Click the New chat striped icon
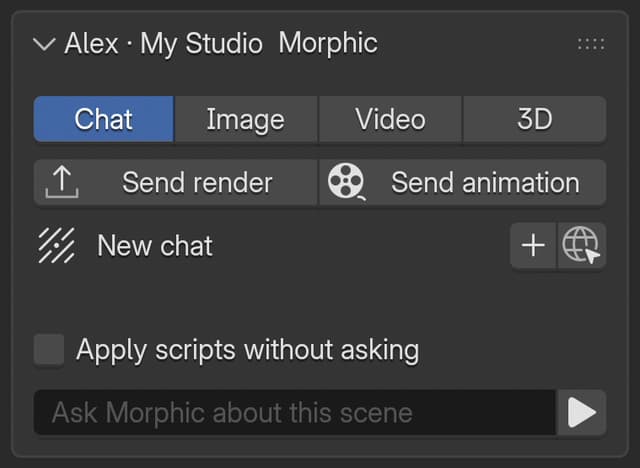Screen dimensions: 640x468 (x=57, y=246)
